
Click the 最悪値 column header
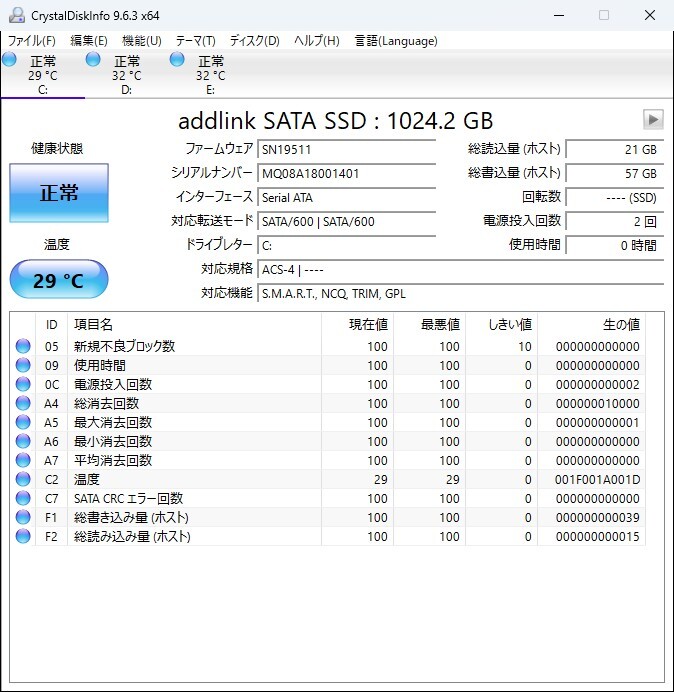click(x=429, y=325)
